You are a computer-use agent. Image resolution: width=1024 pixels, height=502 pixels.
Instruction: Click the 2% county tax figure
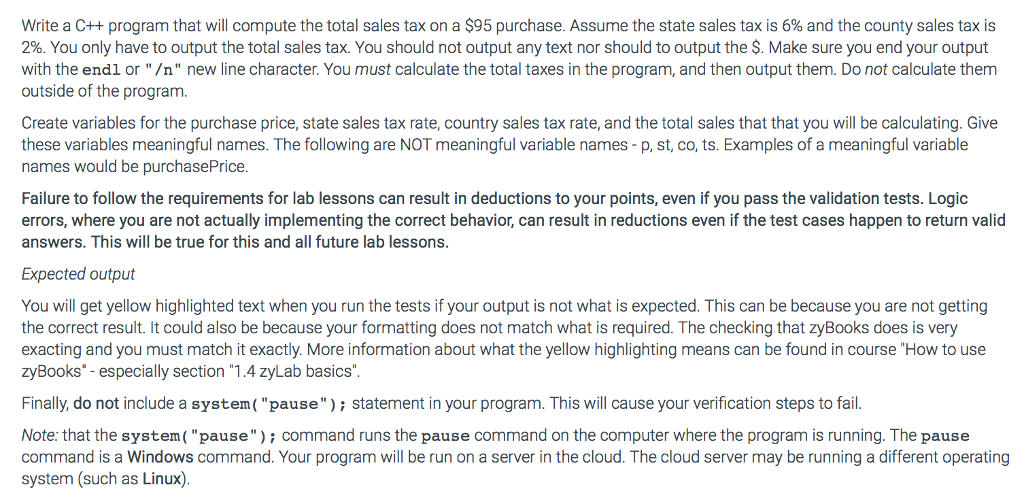pyautogui.click(x=33, y=48)
